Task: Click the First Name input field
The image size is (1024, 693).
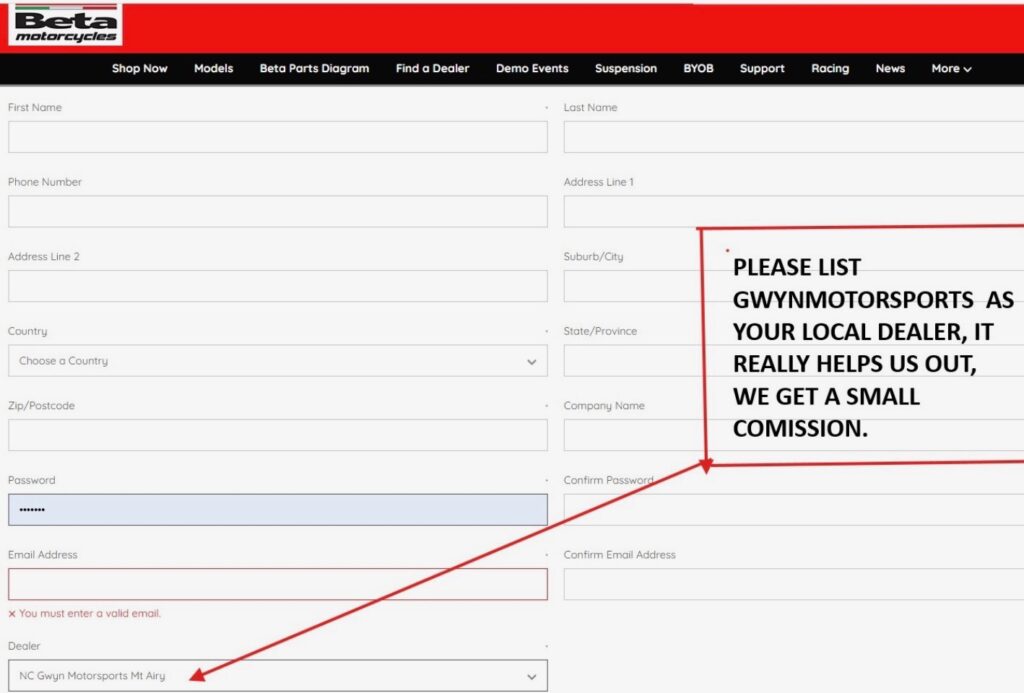Action: (x=277, y=137)
